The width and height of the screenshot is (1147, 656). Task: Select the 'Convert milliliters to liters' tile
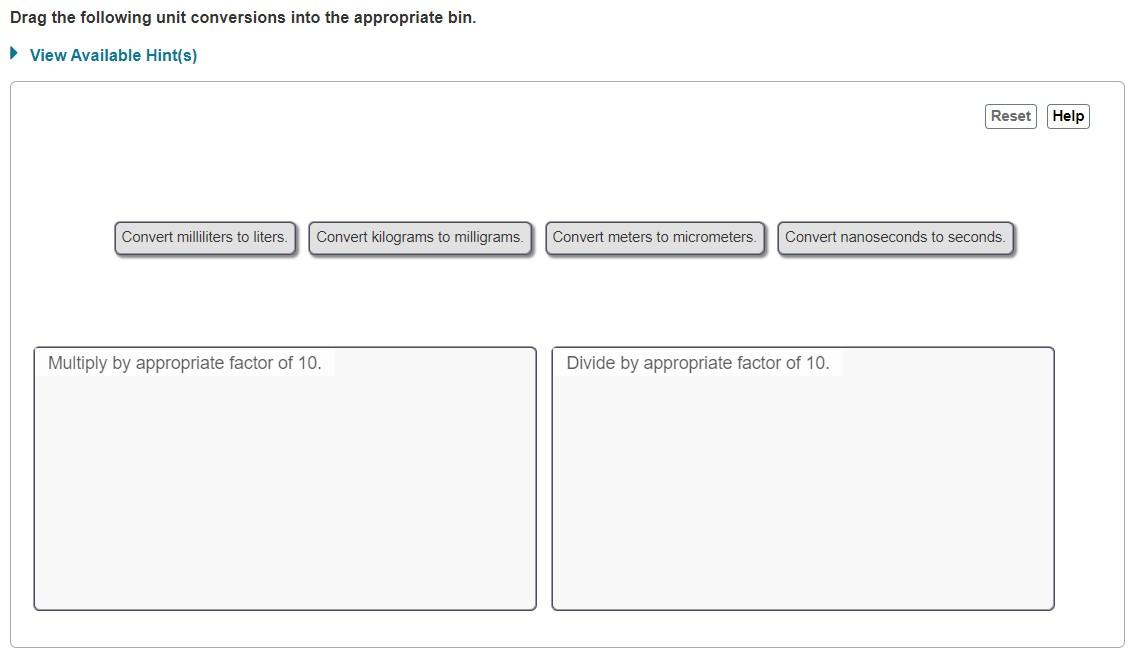205,238
